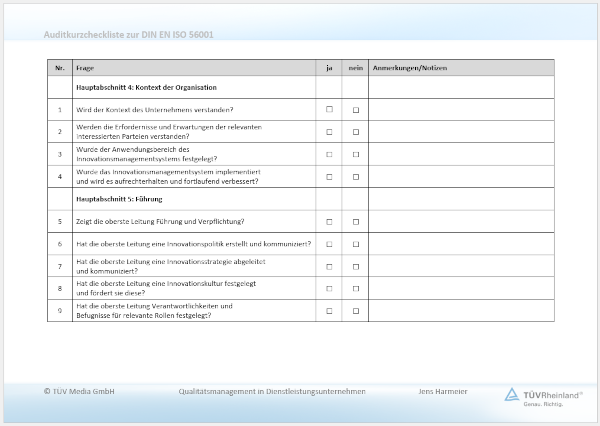The image size is (600, 426).
Task: Click the 'Auditkurzcheckliste zur DIN EN ISO 56001' title
Action: (129, 35)
